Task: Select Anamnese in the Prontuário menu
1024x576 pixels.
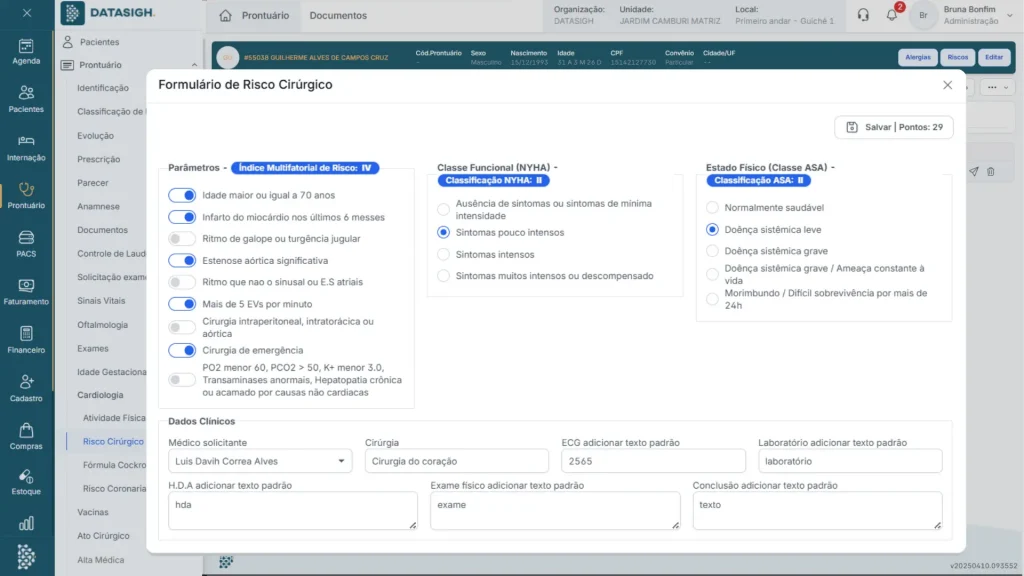Action: coord(98,207)
